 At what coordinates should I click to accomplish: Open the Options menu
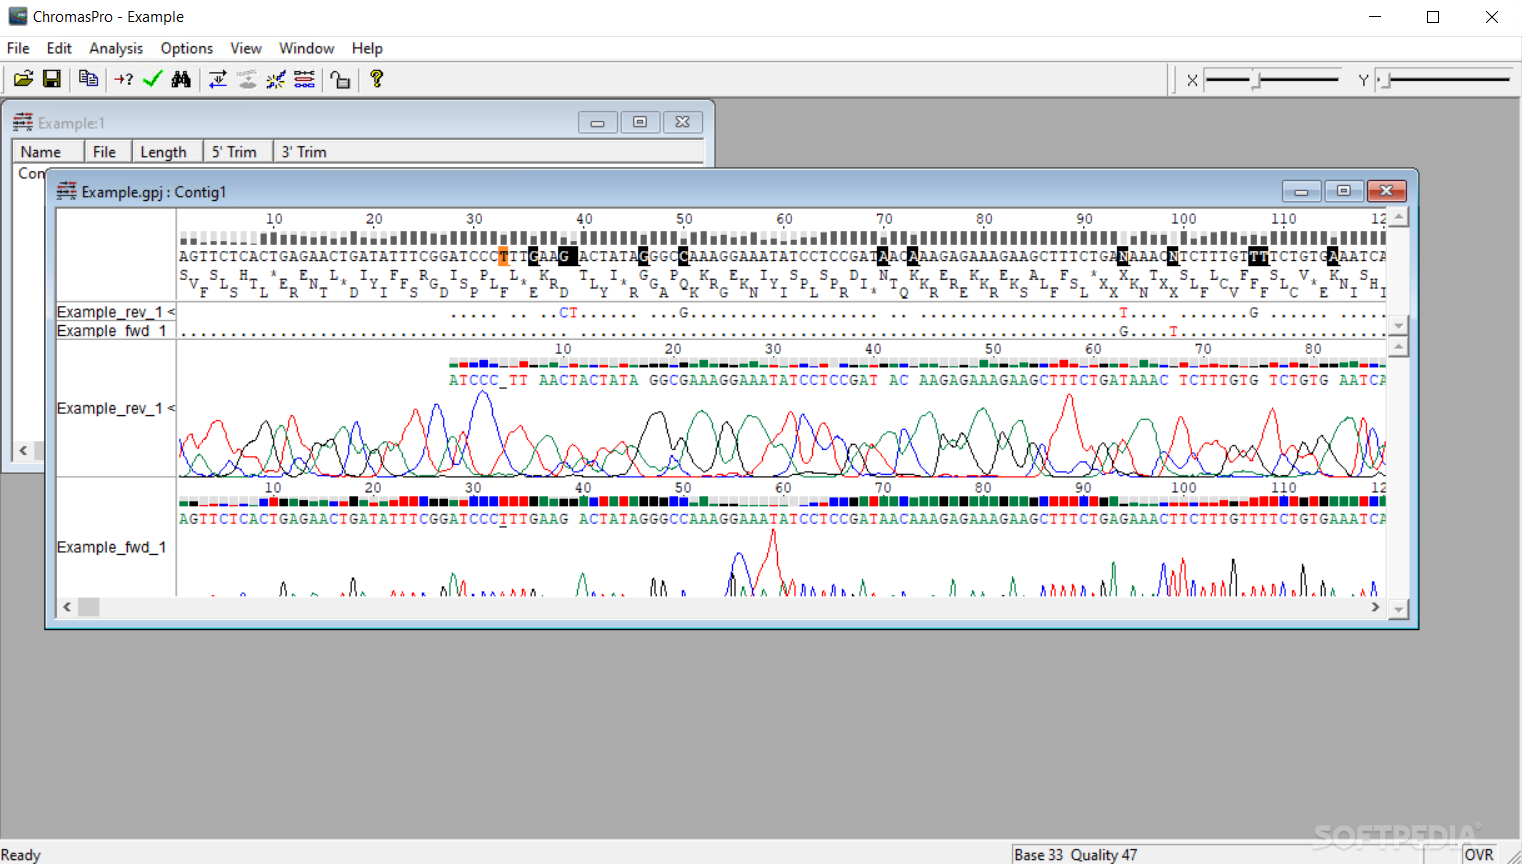coord(187,48)
